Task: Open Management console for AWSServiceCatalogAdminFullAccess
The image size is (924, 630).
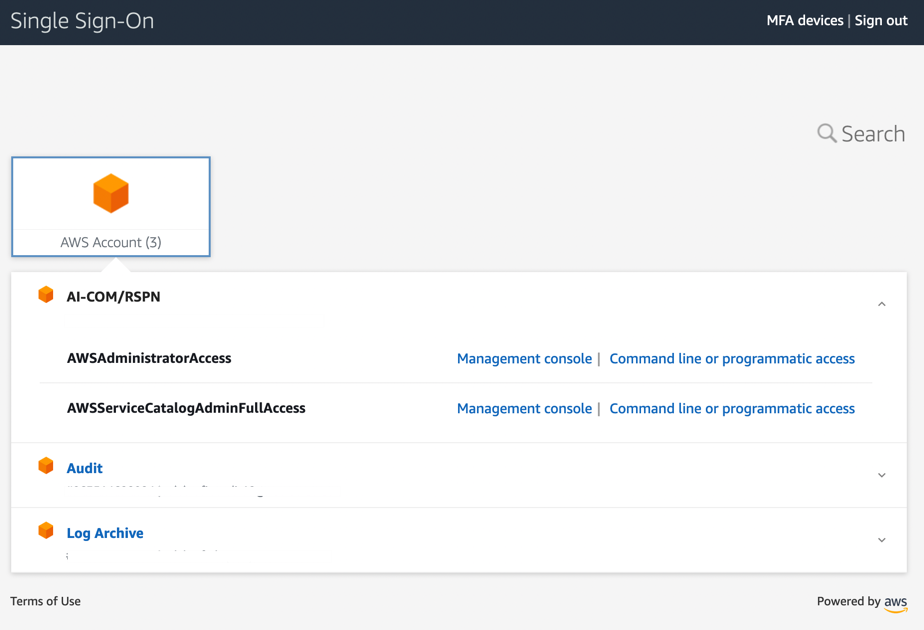Action: (524, 408)
